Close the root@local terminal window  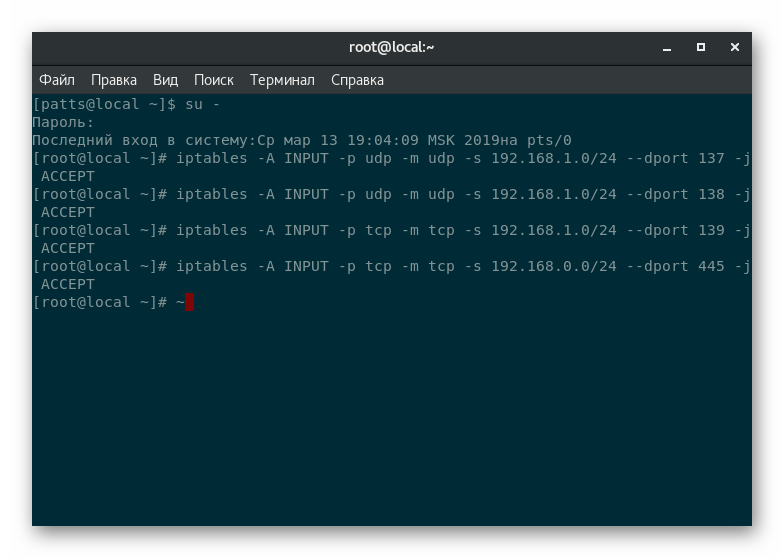734,47
